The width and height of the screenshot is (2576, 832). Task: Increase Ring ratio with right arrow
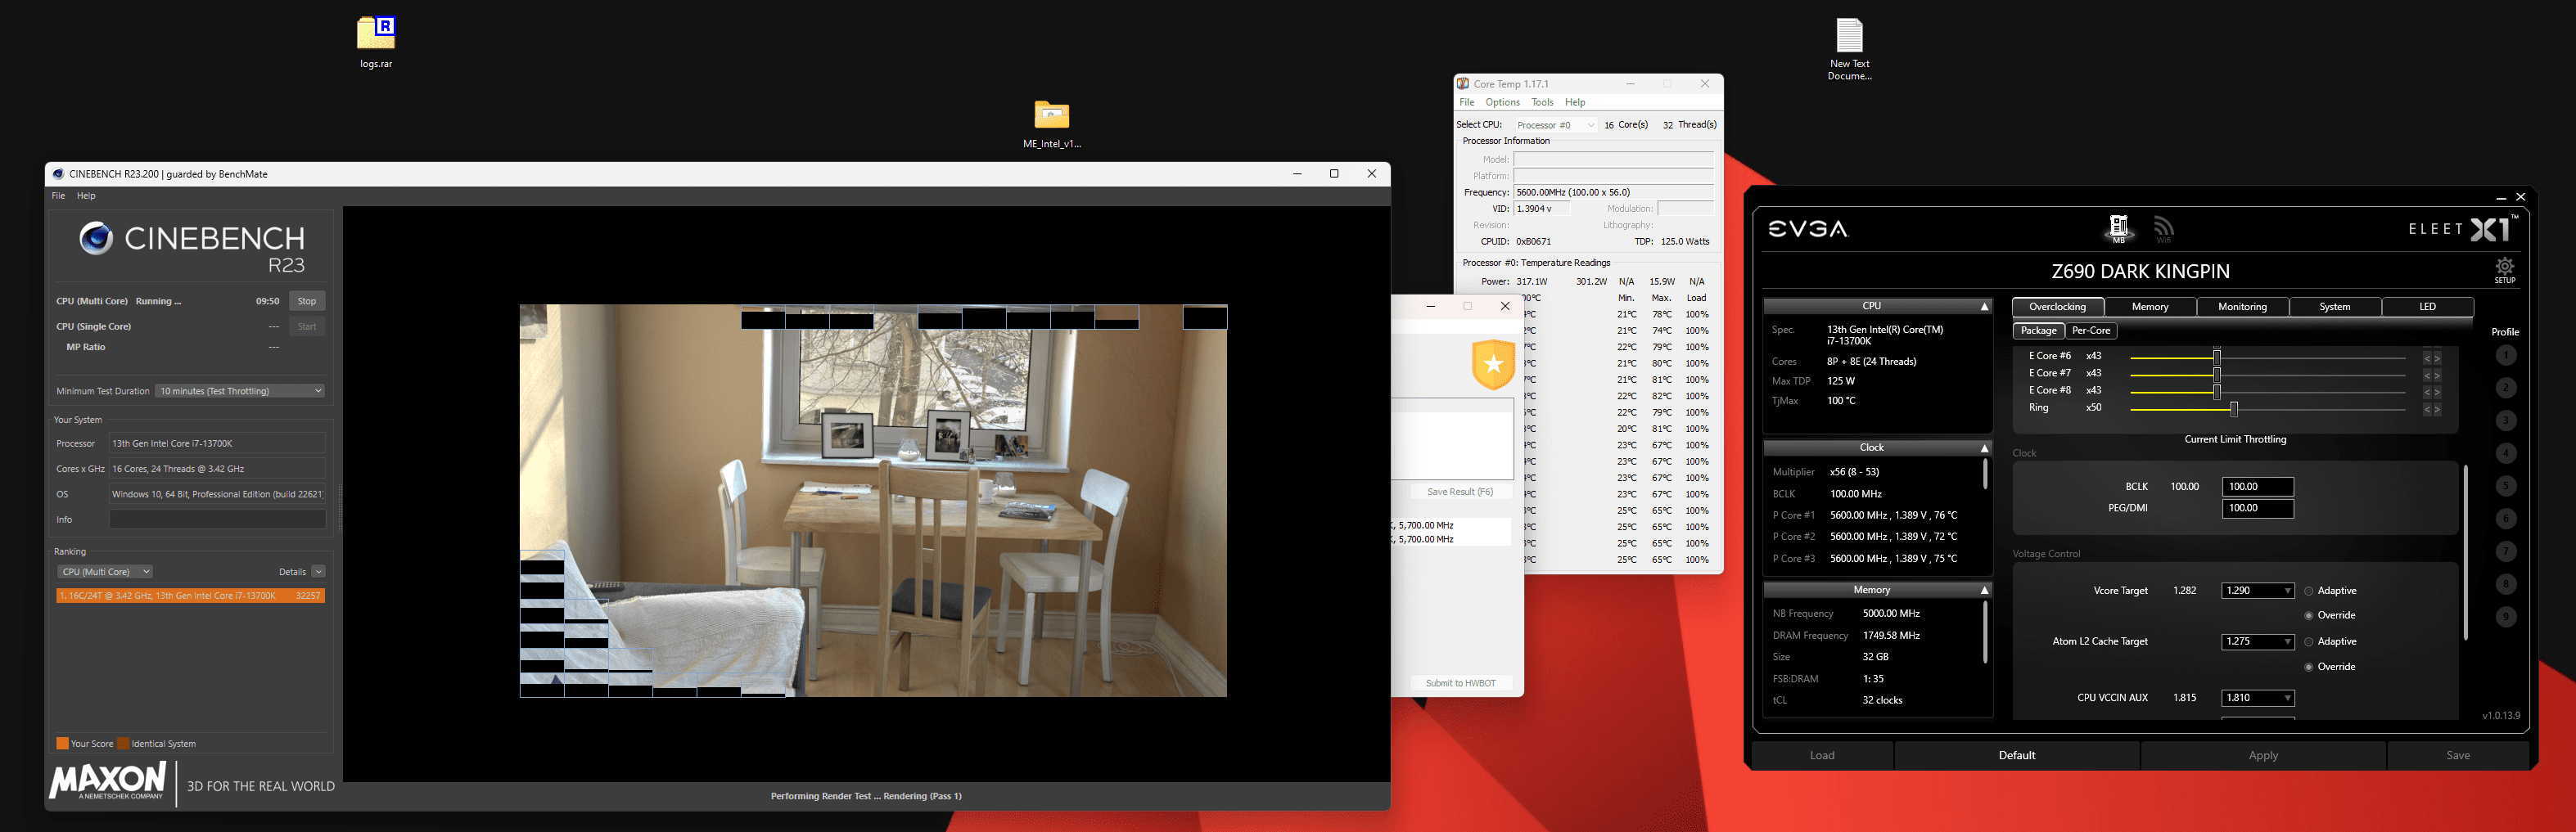click(x=2437, y=410)
